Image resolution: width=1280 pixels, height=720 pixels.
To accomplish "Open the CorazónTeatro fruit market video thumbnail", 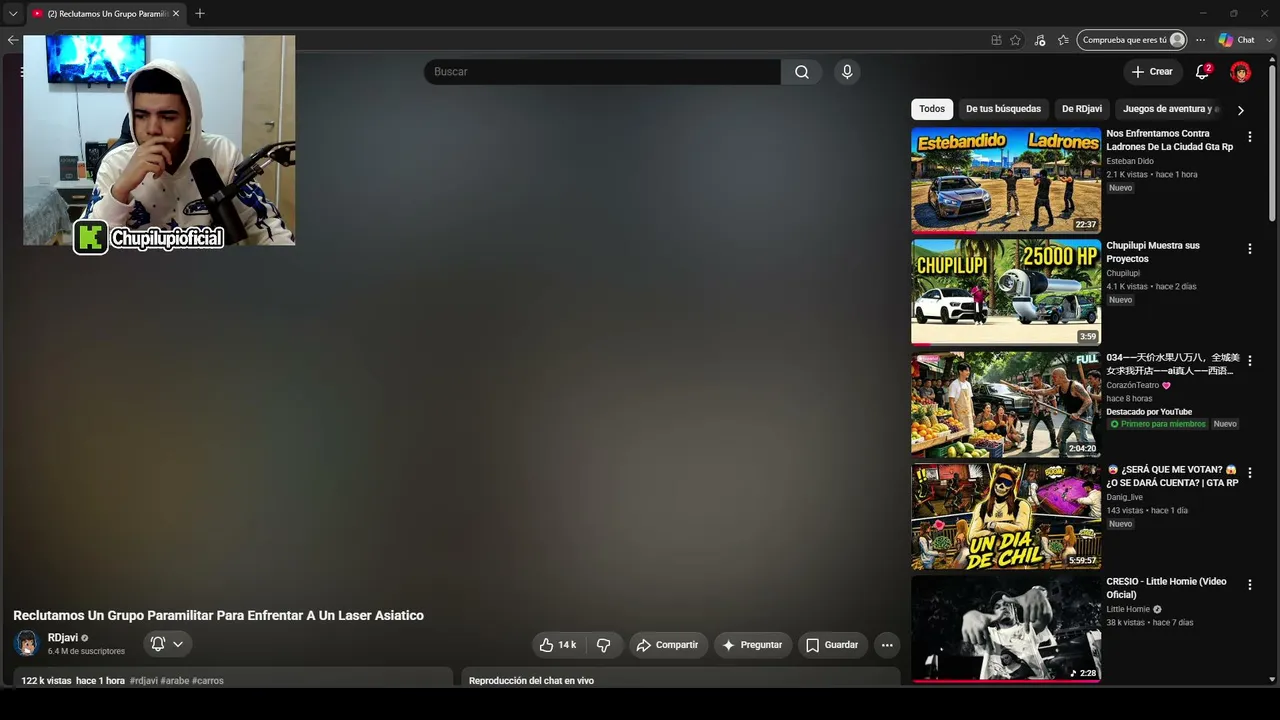I will pos(1006,404).
